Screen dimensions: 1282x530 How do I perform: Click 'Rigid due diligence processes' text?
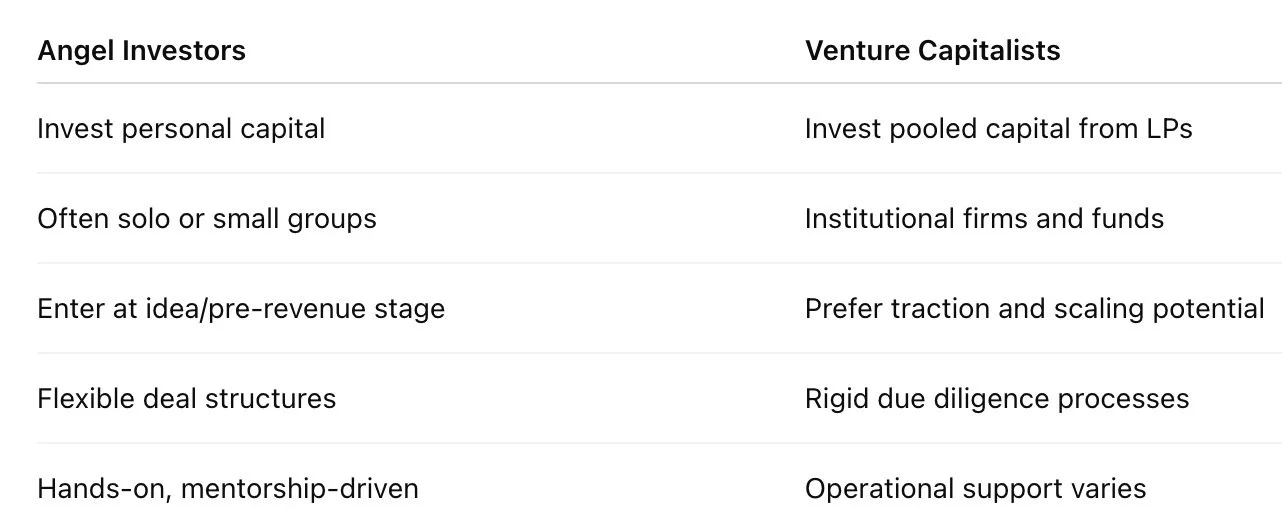click(x=997, y=399)
